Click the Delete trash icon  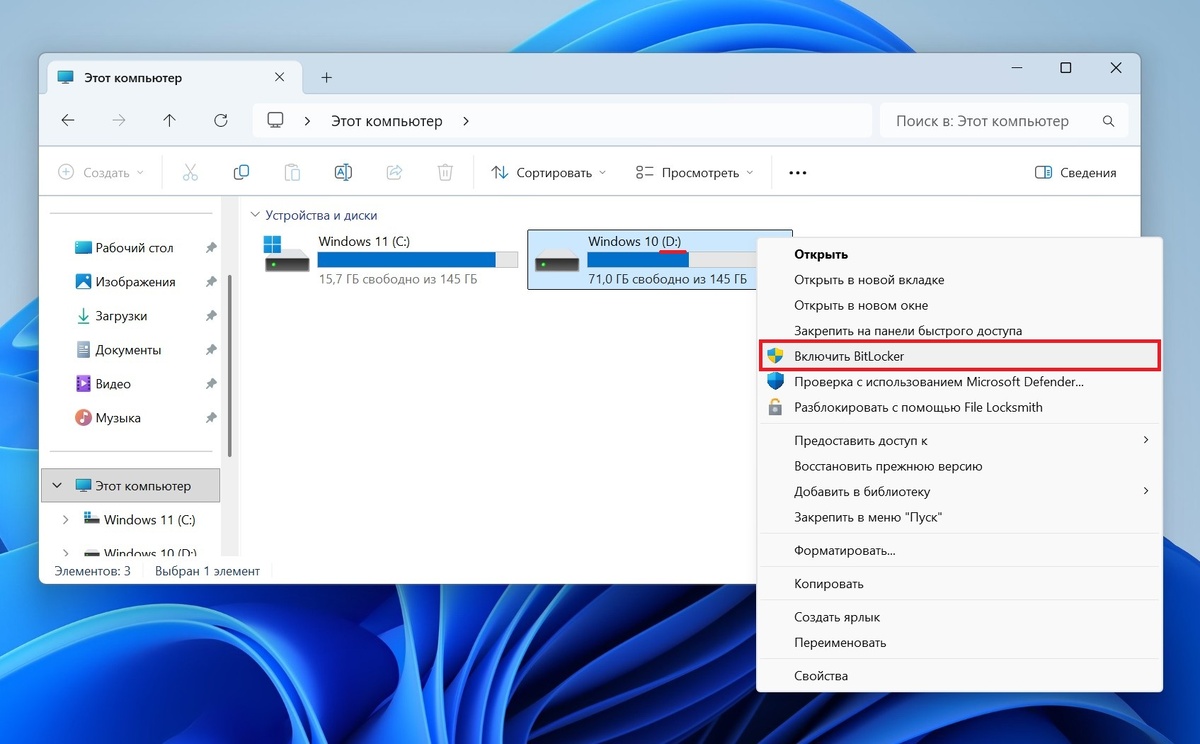445,172
